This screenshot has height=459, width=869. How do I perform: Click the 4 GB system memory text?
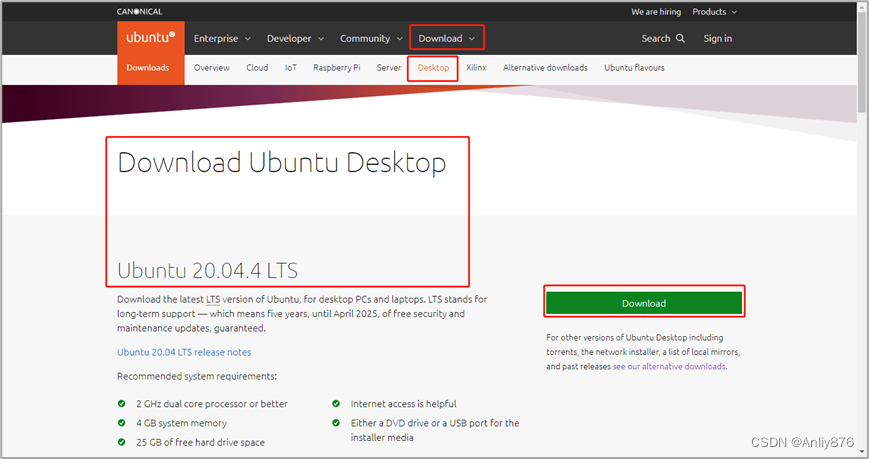pos(181,423)
